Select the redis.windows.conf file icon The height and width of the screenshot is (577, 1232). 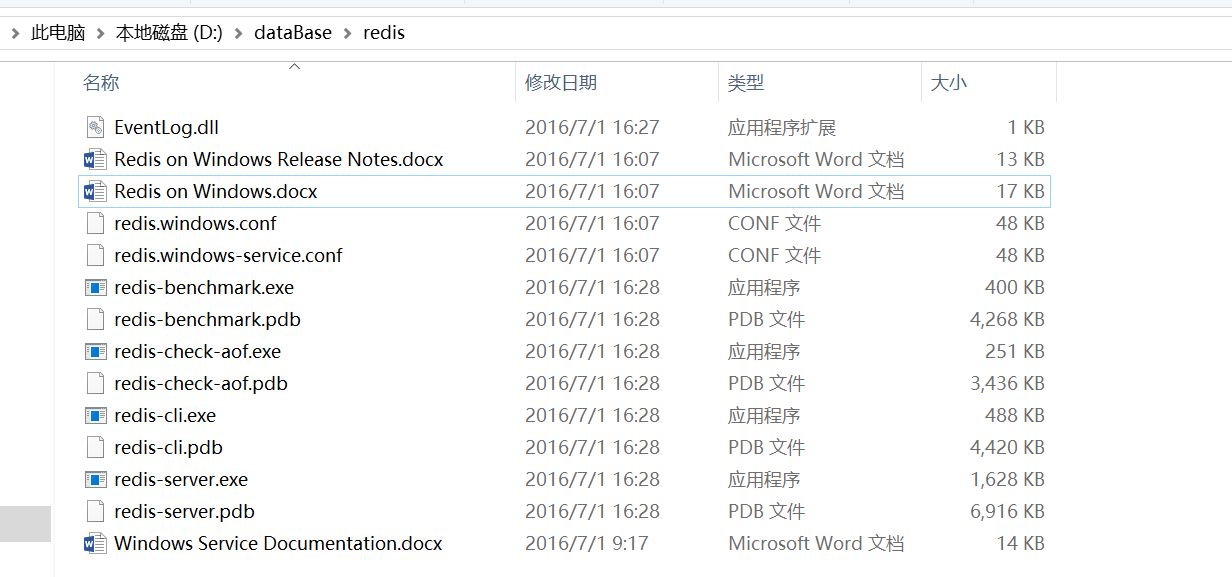coord(96,223)
